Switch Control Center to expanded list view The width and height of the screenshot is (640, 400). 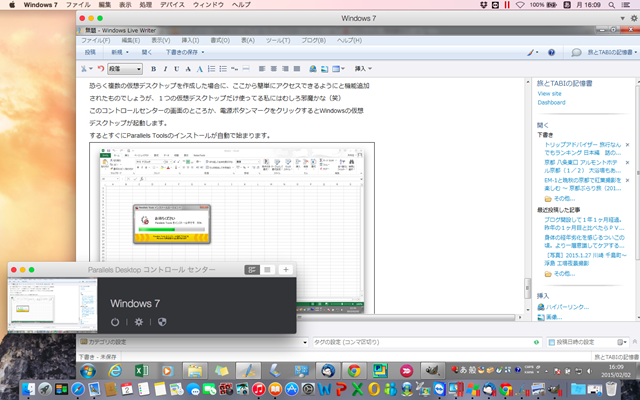(252, 269)
